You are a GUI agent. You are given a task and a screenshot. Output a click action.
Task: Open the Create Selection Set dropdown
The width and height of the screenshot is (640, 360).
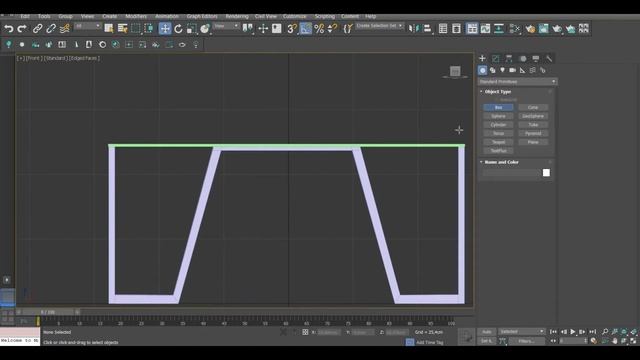(x=379, y=26)
